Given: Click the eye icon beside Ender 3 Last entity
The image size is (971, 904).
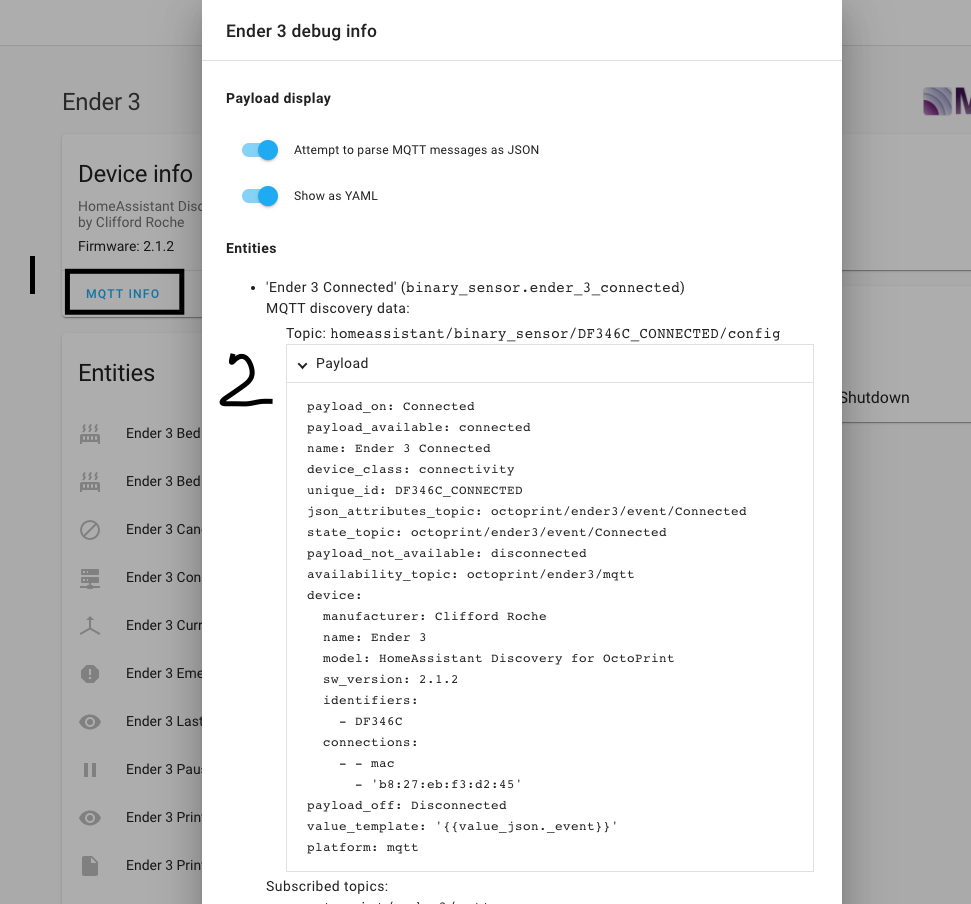Looking at the screenshot, I should pos(89,721).
